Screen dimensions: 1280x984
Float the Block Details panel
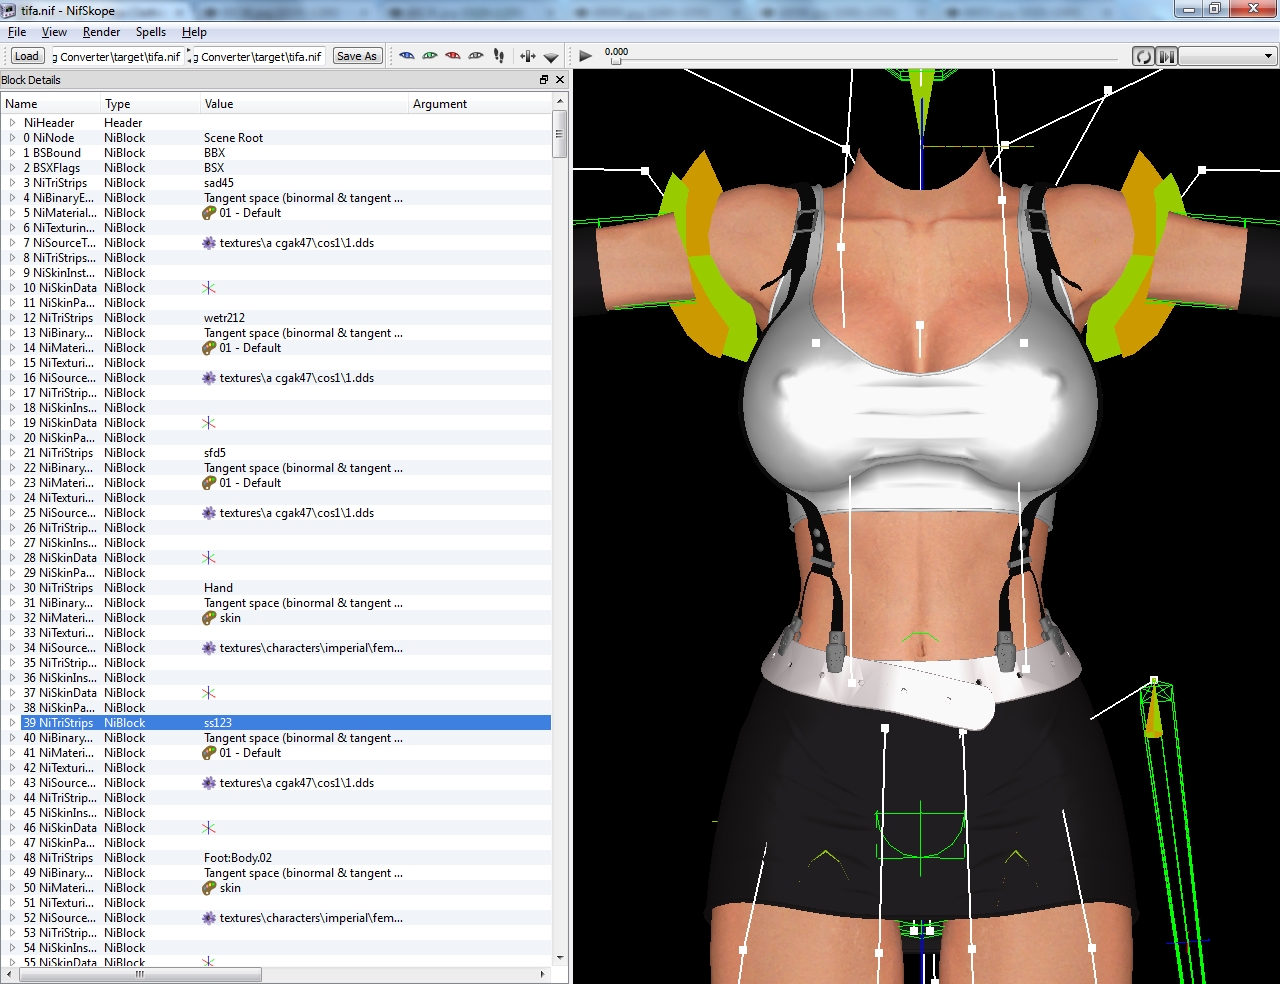click(x=544, y=80)
